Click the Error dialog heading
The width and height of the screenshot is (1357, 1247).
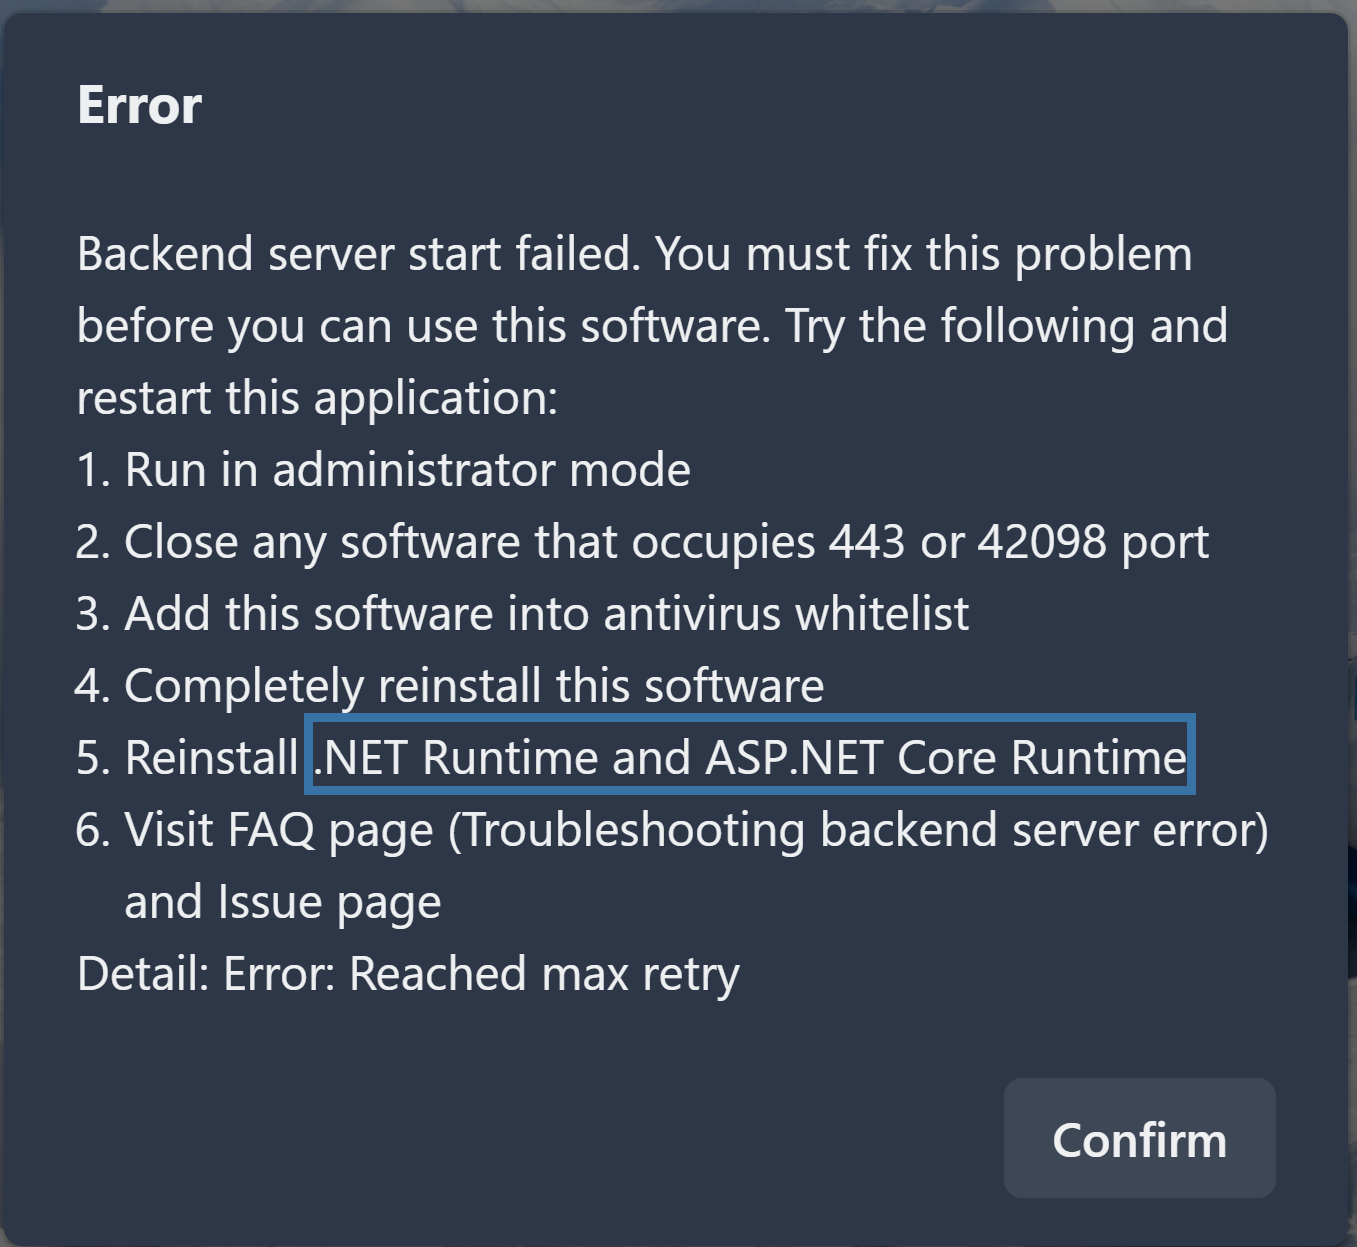click(x=140, y=105)
